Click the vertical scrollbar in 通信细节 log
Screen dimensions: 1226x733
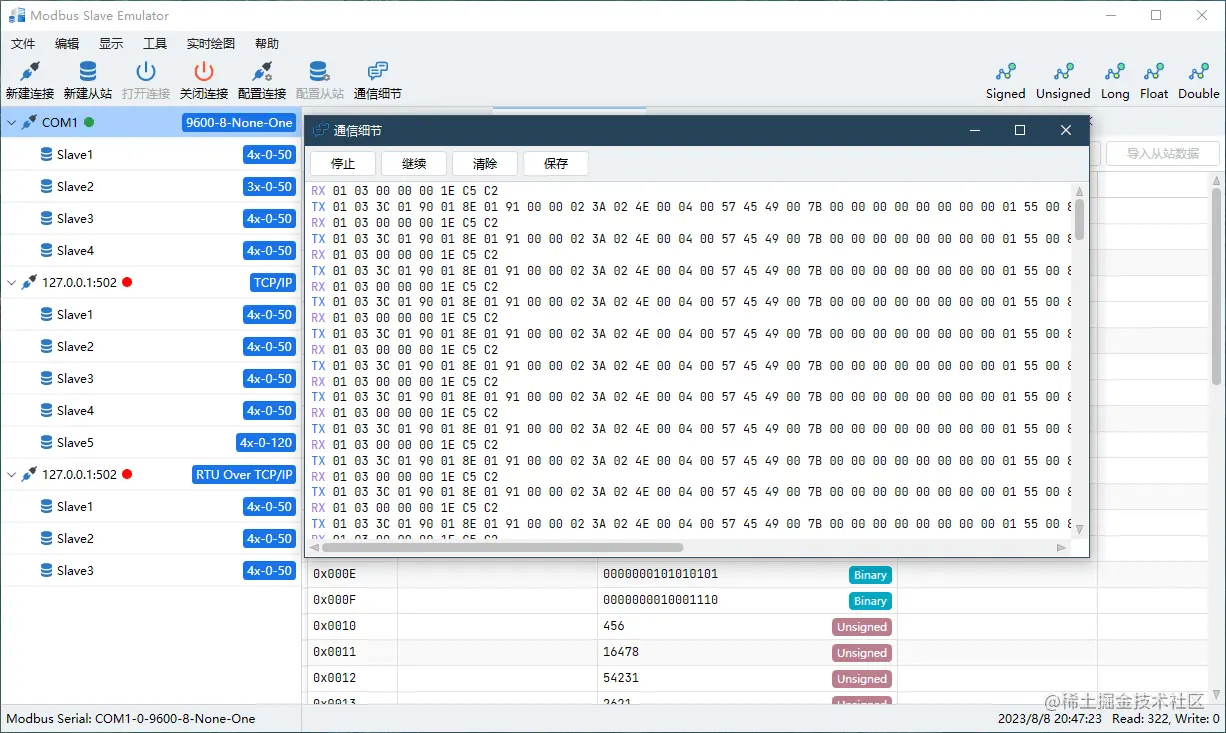pyautogui.click(x=1079, y=218)
